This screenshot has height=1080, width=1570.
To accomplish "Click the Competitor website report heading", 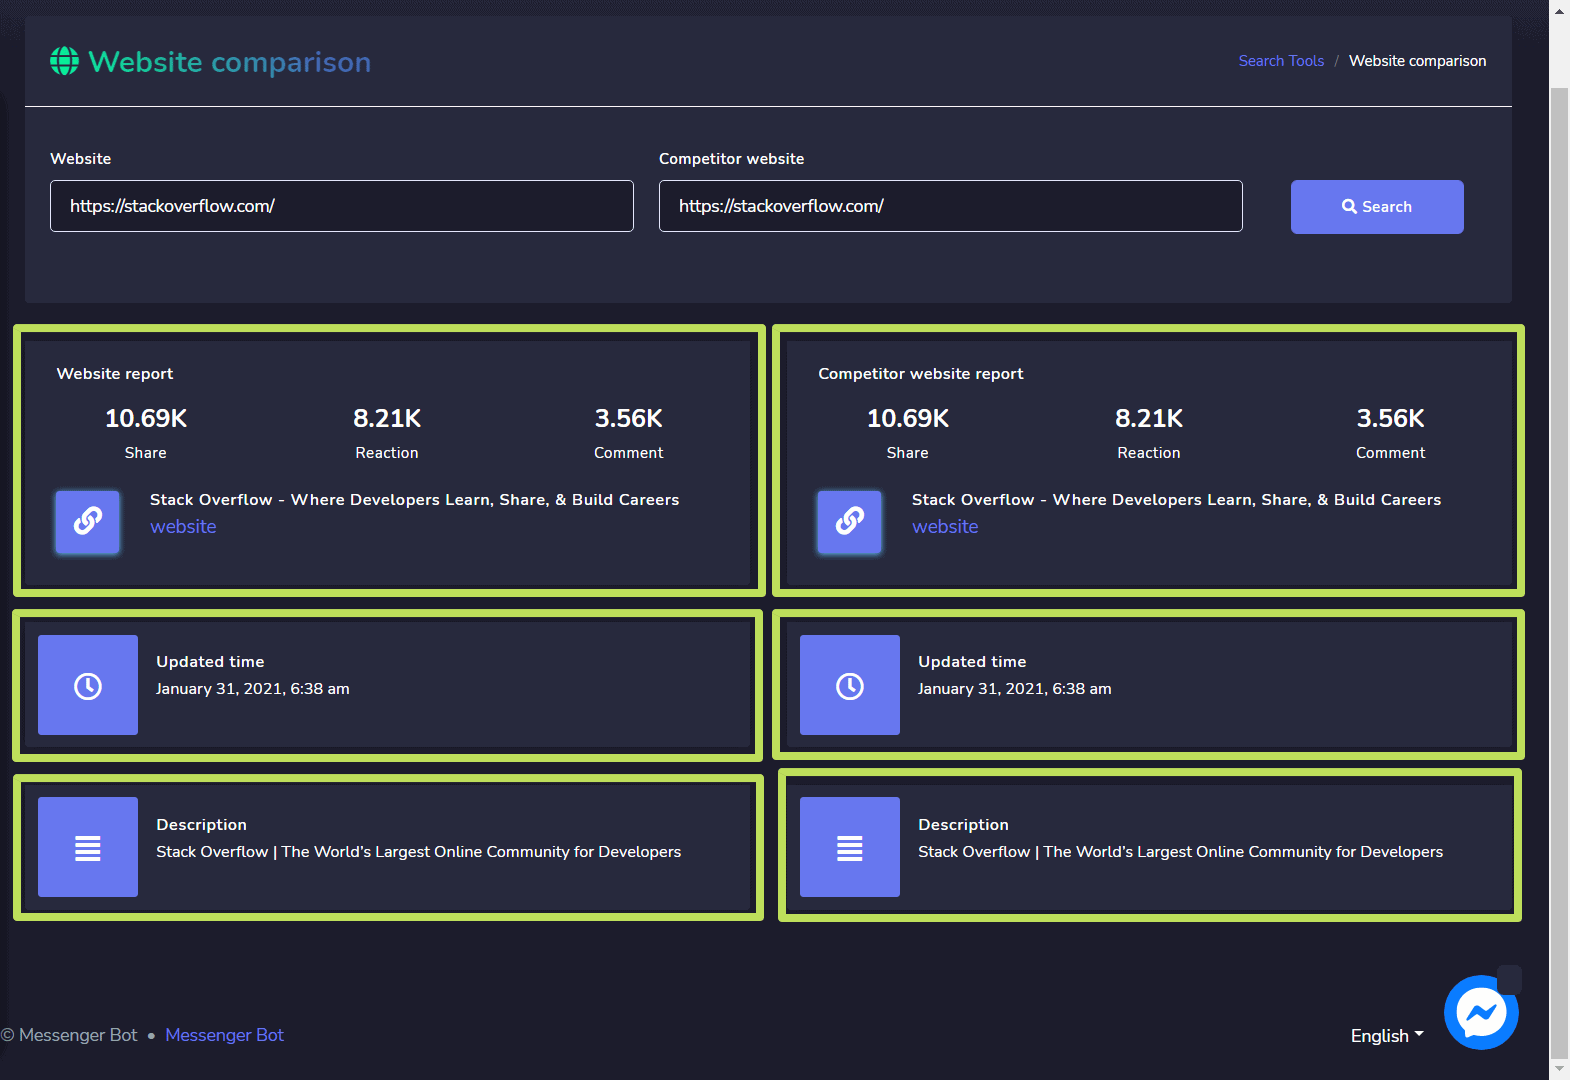I will (x=921, y=374).
